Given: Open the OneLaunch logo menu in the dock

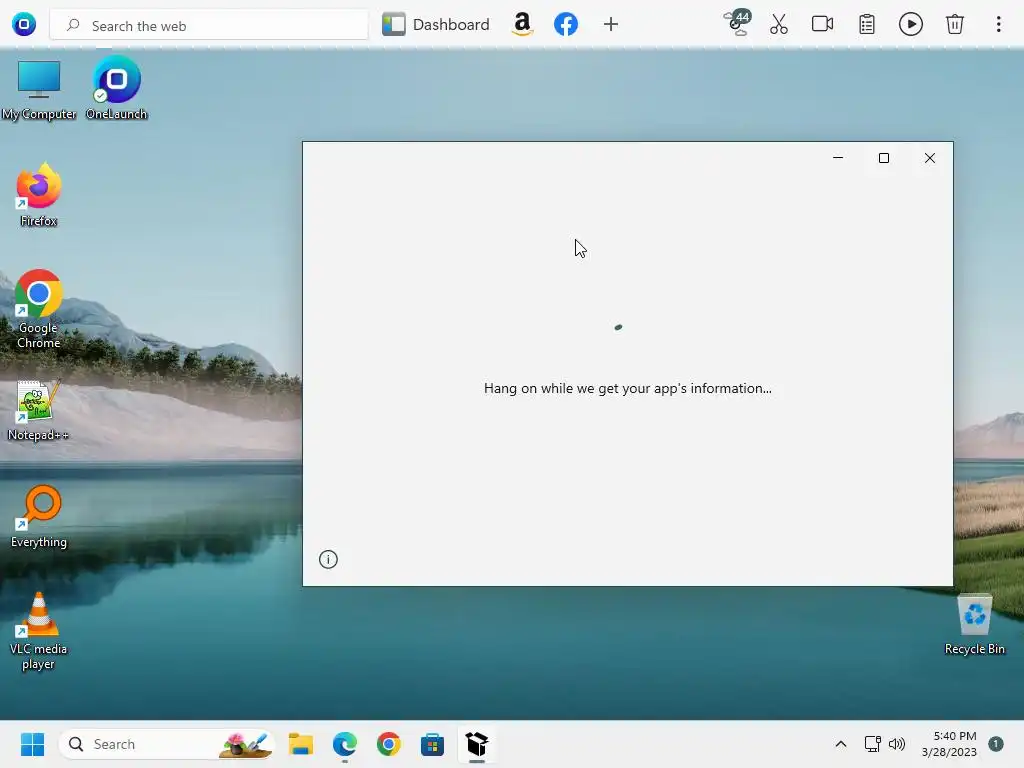Looking at the screenshot, I should (24, 25).
